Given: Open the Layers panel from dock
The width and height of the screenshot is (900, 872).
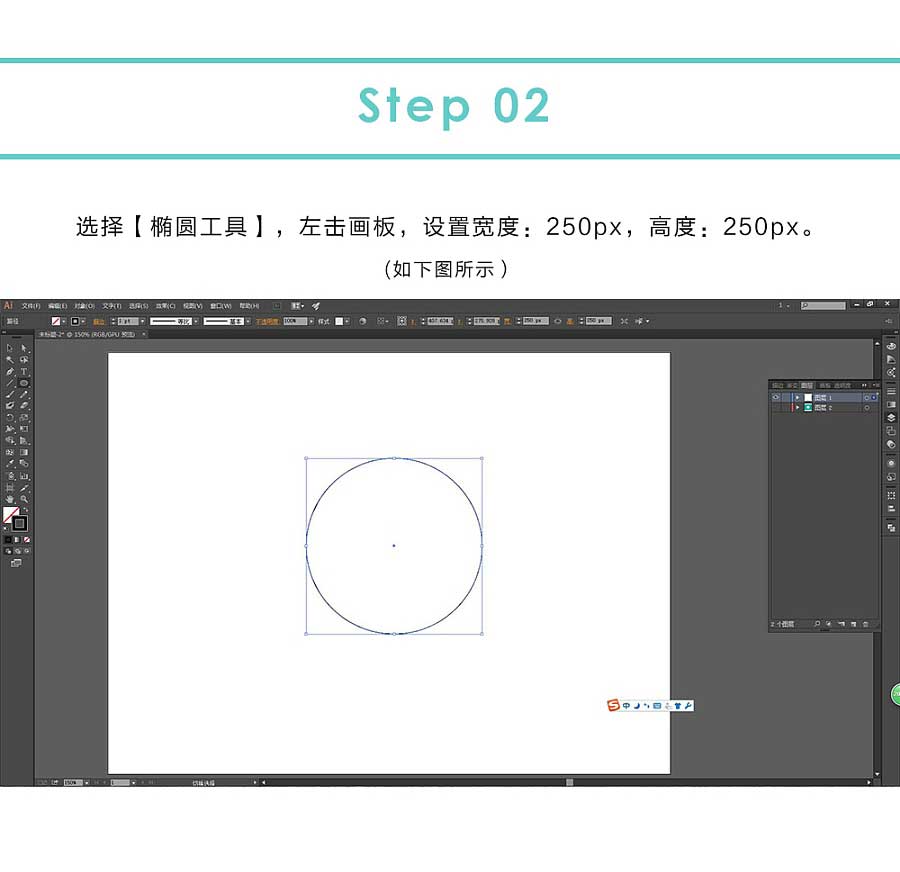Looking at the screenshot, I should point(891,417).
